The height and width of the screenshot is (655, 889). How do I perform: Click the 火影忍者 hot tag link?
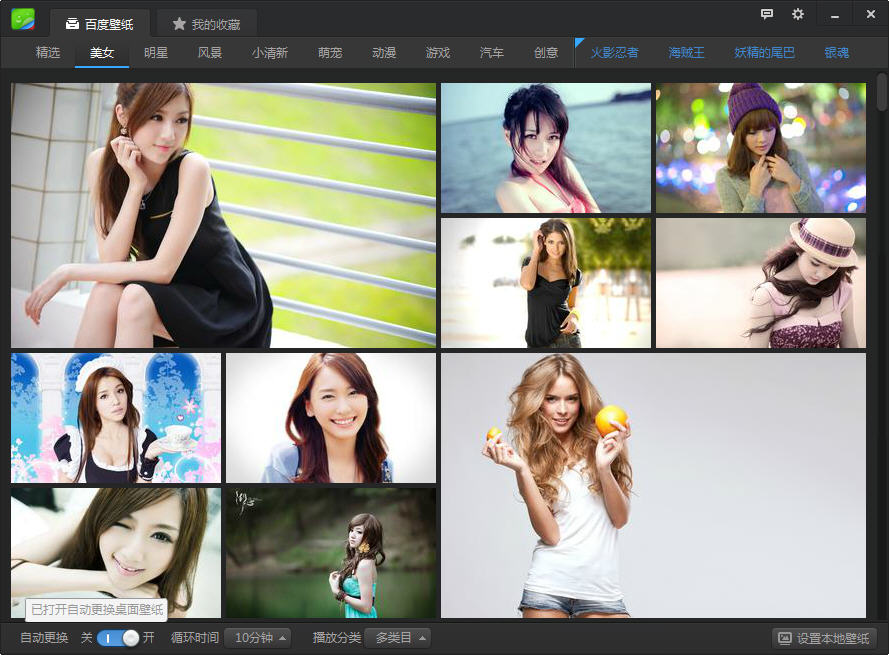point(614,53)
